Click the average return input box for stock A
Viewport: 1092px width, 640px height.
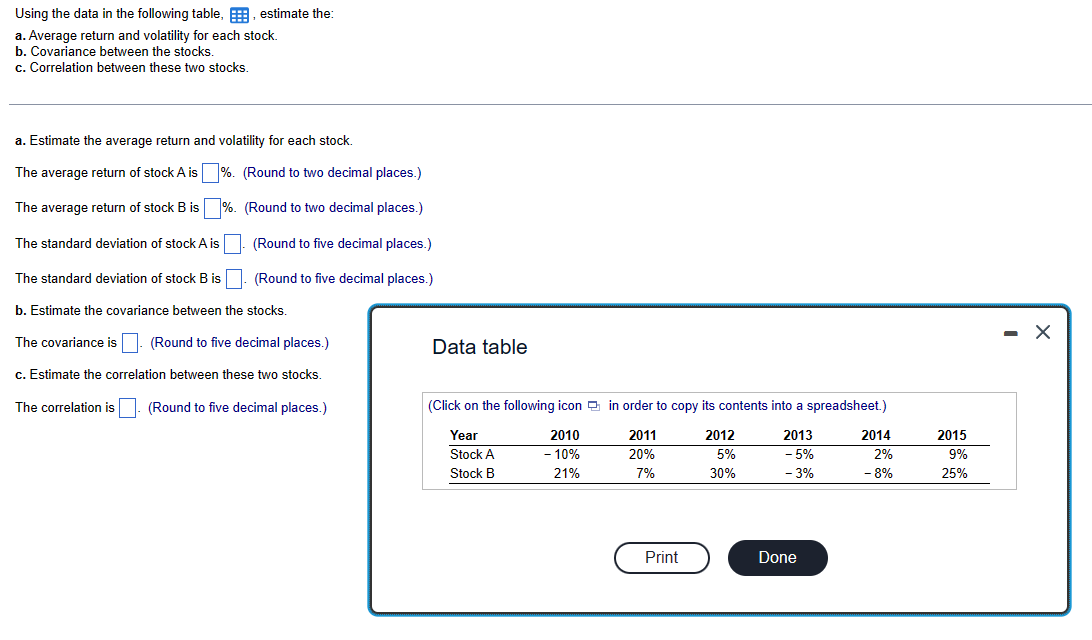210,172
